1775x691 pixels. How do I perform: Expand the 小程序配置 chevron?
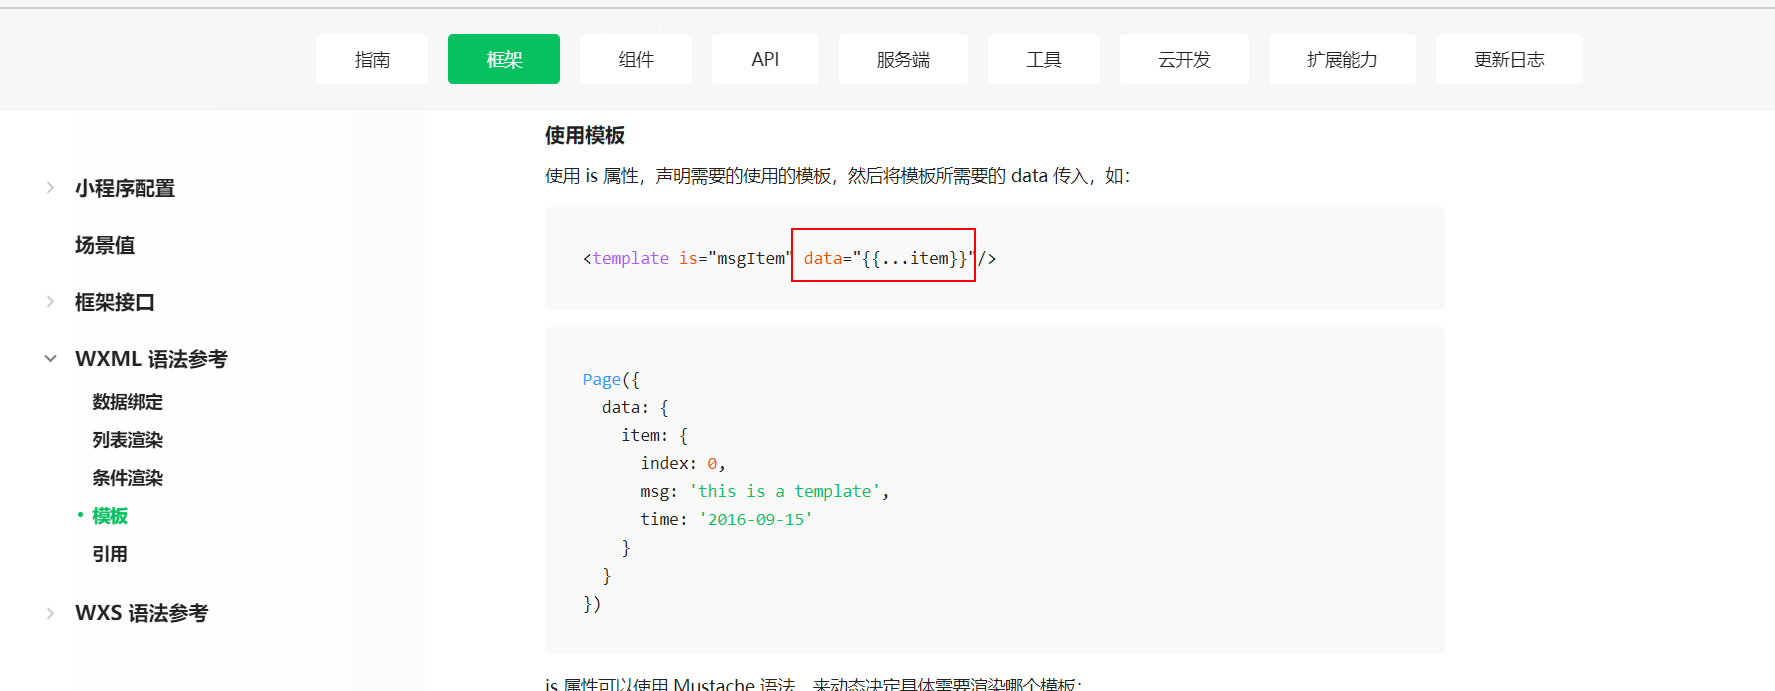(x=50, y=188)
